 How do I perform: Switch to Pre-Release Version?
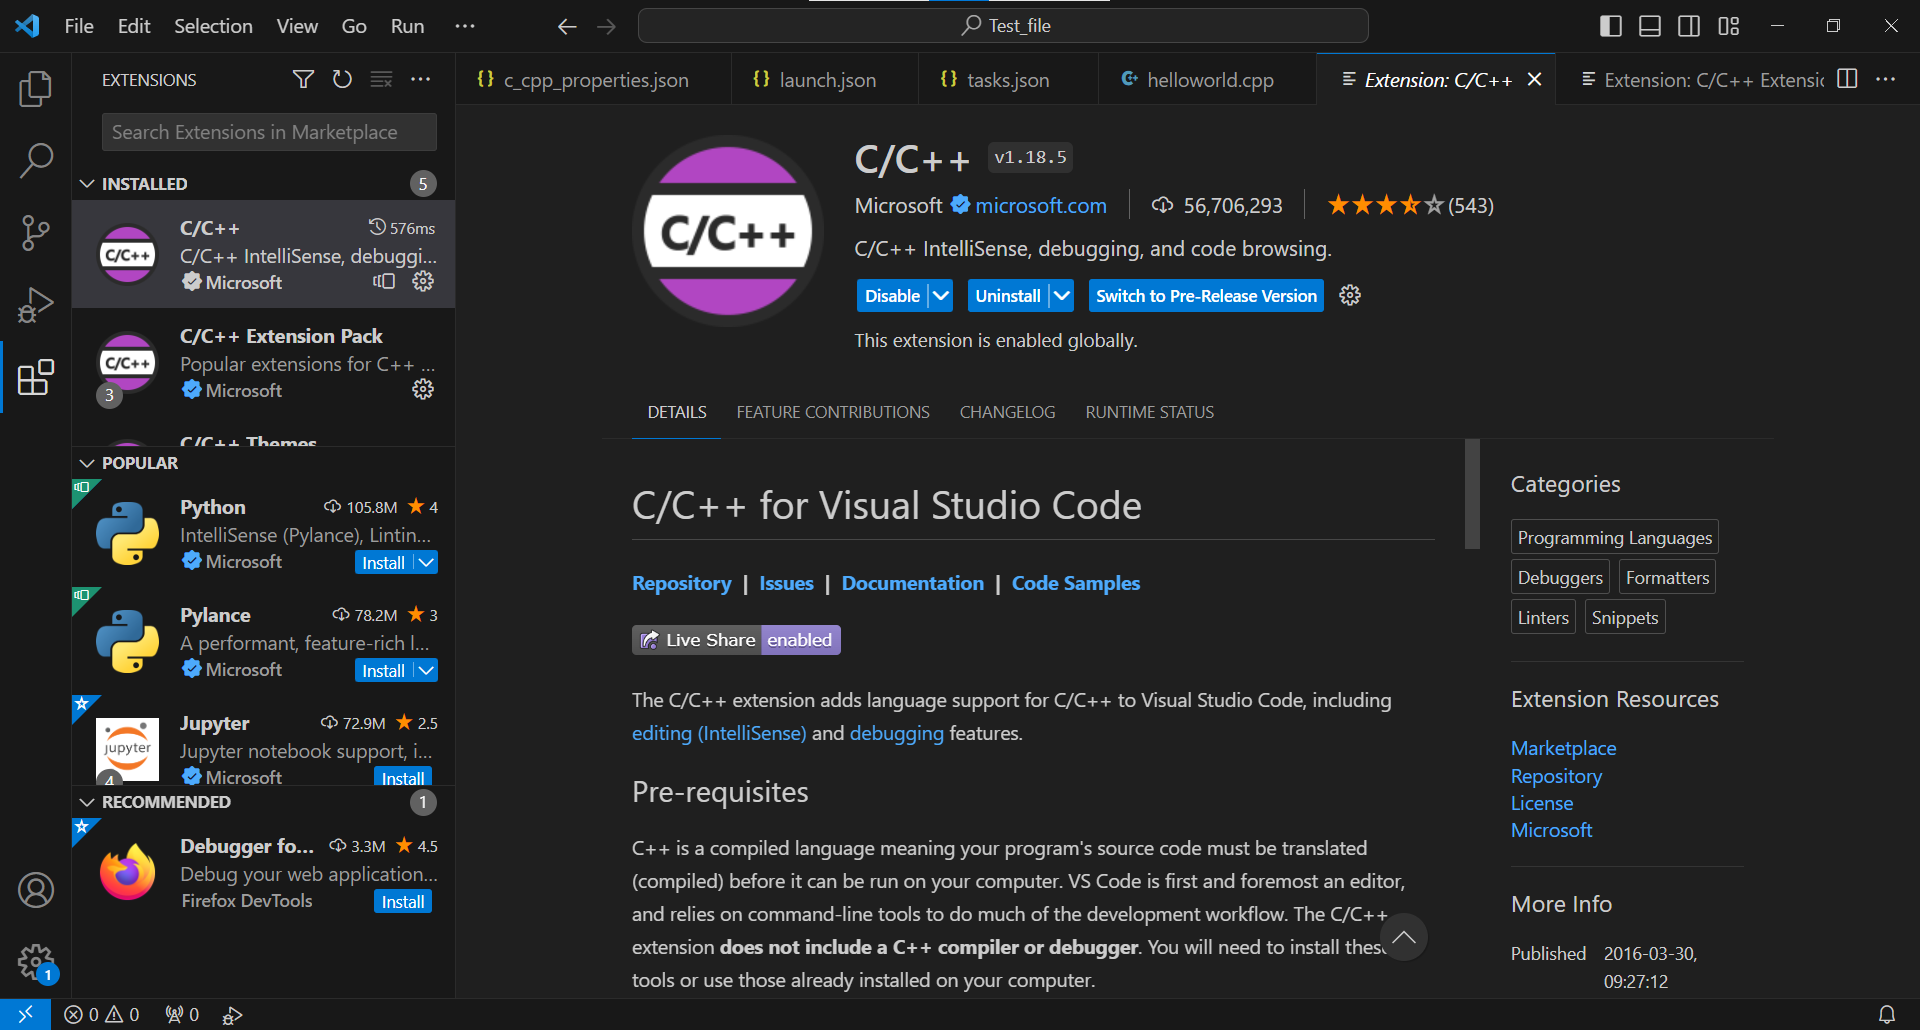tap(1206, 296)
